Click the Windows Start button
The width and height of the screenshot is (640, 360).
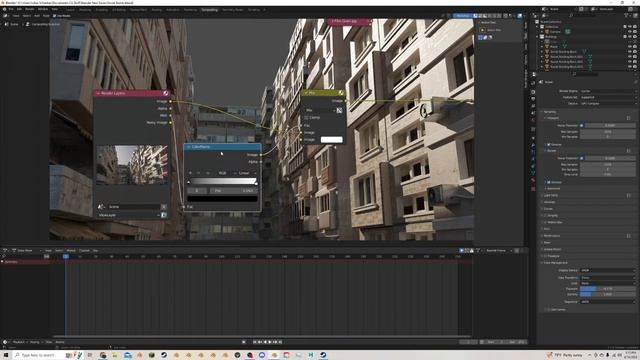click(6, 355)
